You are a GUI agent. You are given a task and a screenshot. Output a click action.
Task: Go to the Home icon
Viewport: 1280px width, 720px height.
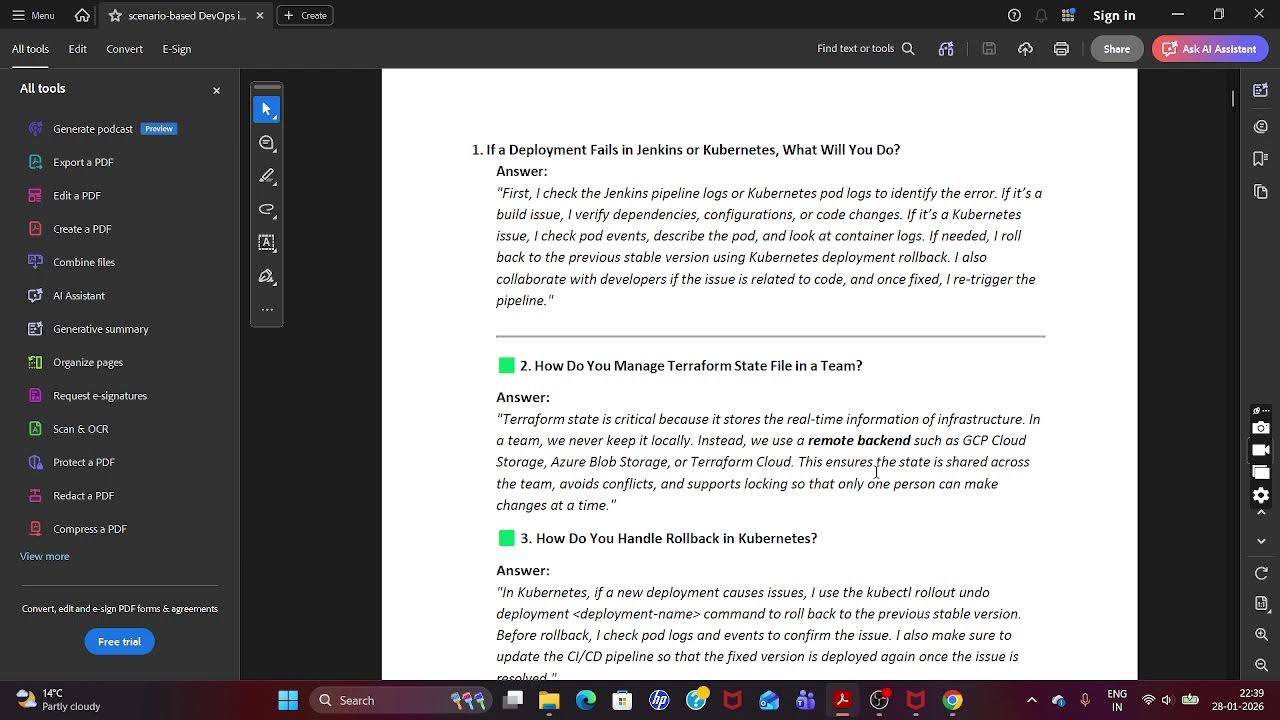click(82, 15)
